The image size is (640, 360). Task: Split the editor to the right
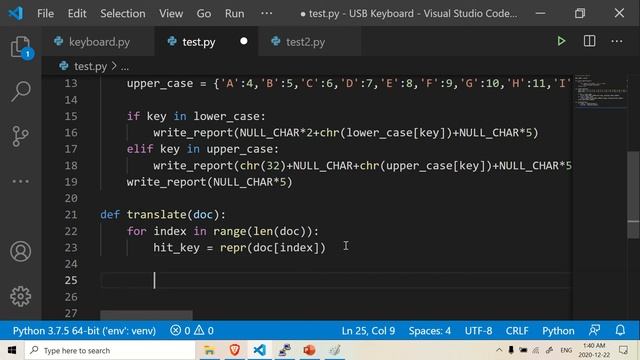point(589,41)
